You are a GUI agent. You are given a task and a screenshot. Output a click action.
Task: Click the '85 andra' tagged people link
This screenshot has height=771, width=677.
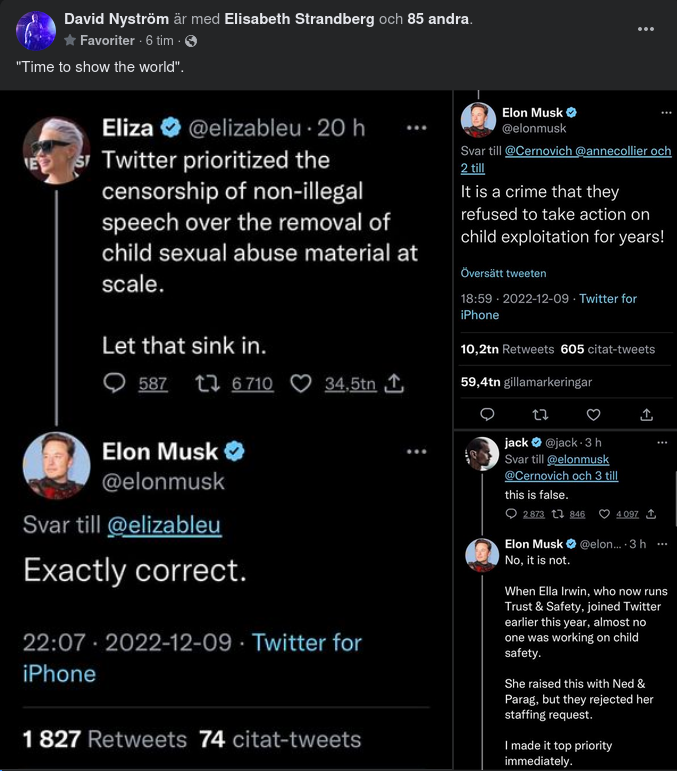438,19
